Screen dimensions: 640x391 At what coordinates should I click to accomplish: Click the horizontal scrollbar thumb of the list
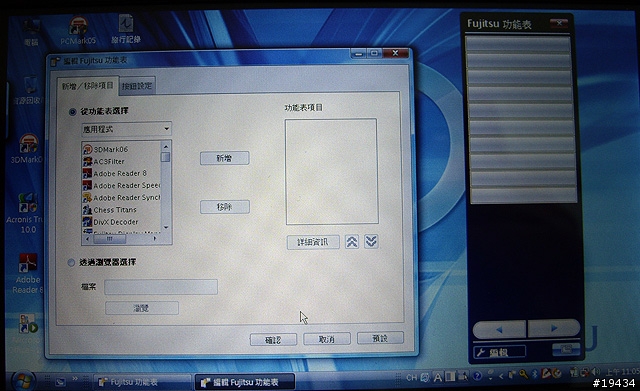[x=109, y=239]
